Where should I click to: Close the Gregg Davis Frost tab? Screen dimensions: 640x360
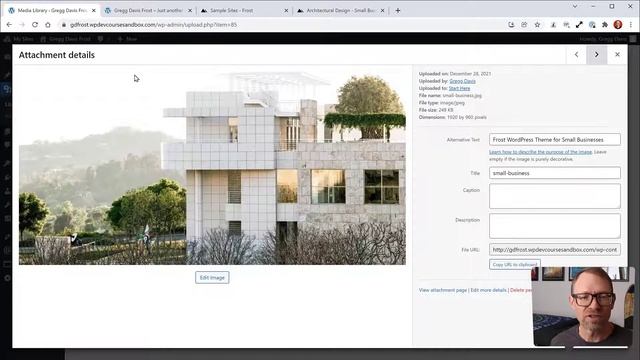(190, 11)
